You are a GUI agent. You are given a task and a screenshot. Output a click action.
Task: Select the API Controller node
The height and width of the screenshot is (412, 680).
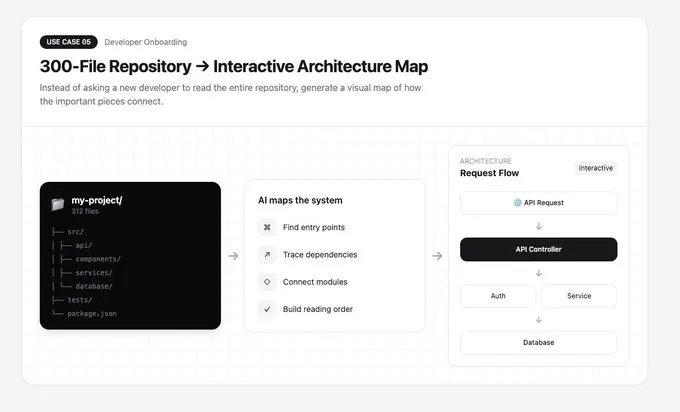539,249
